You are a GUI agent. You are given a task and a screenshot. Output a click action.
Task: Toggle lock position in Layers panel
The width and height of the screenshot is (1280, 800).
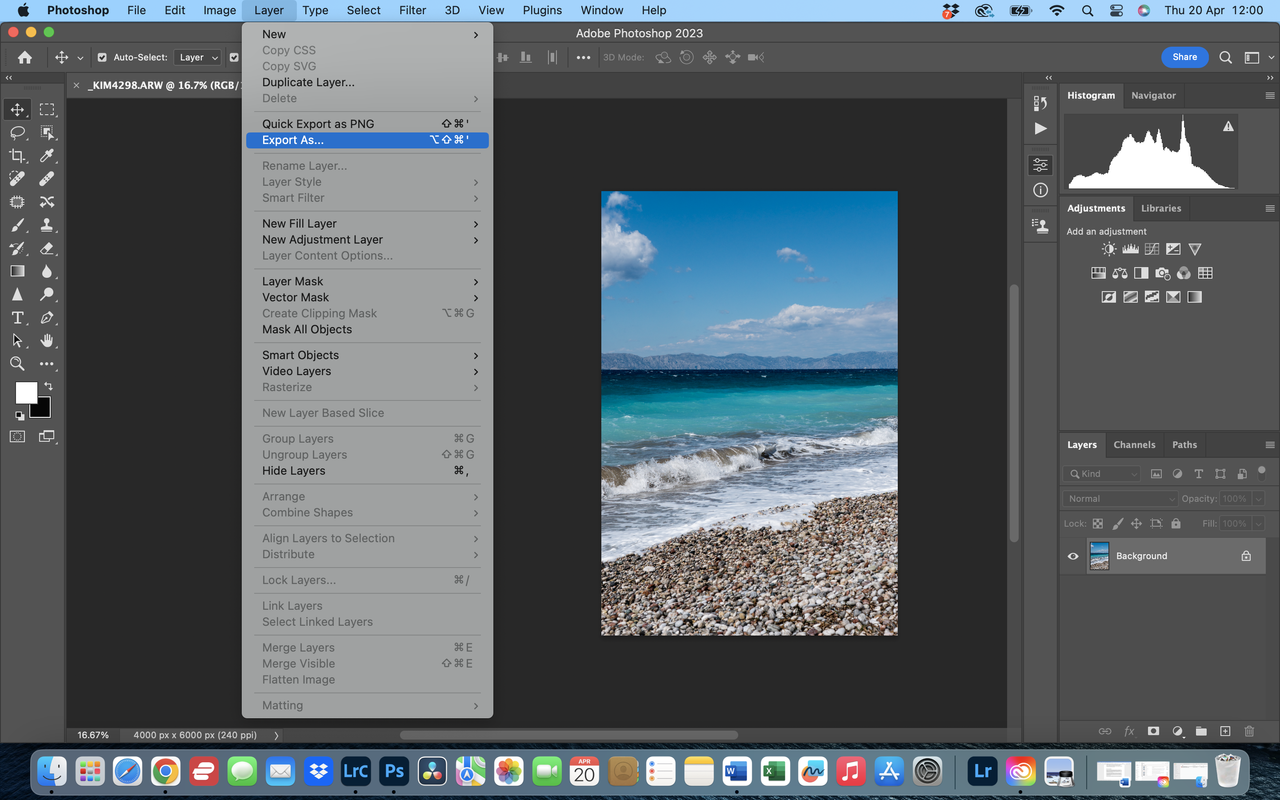click(x=1137, y=523)
